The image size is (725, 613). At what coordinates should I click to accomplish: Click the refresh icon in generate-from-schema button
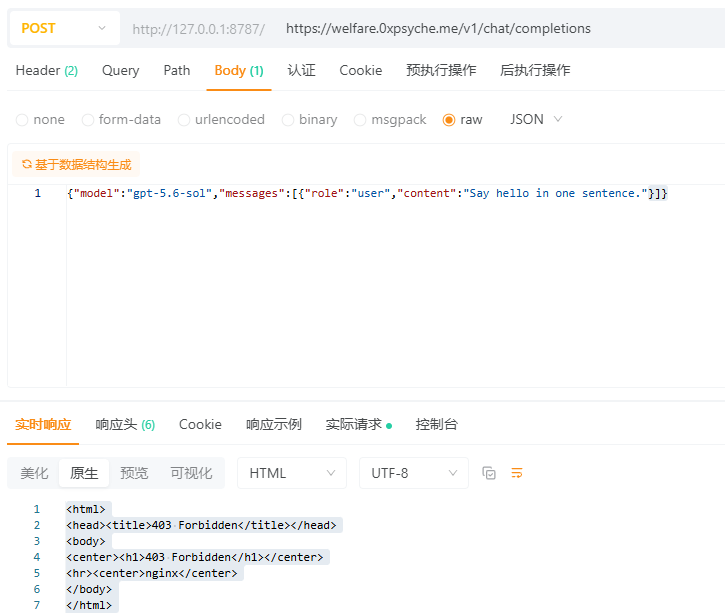(27, 164)
